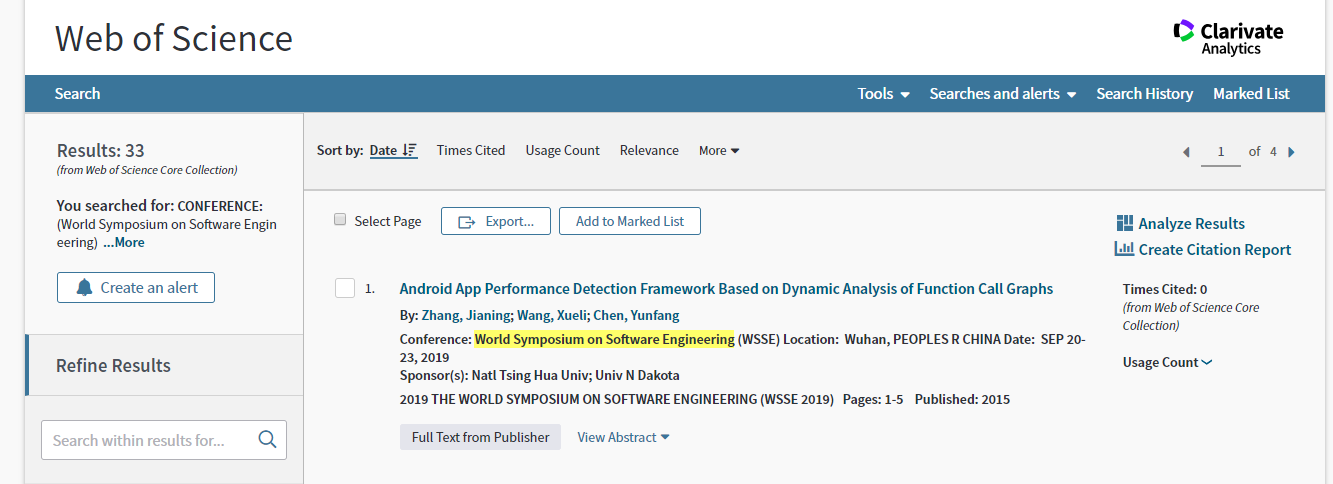Click the Search within results field

point(164,440)
